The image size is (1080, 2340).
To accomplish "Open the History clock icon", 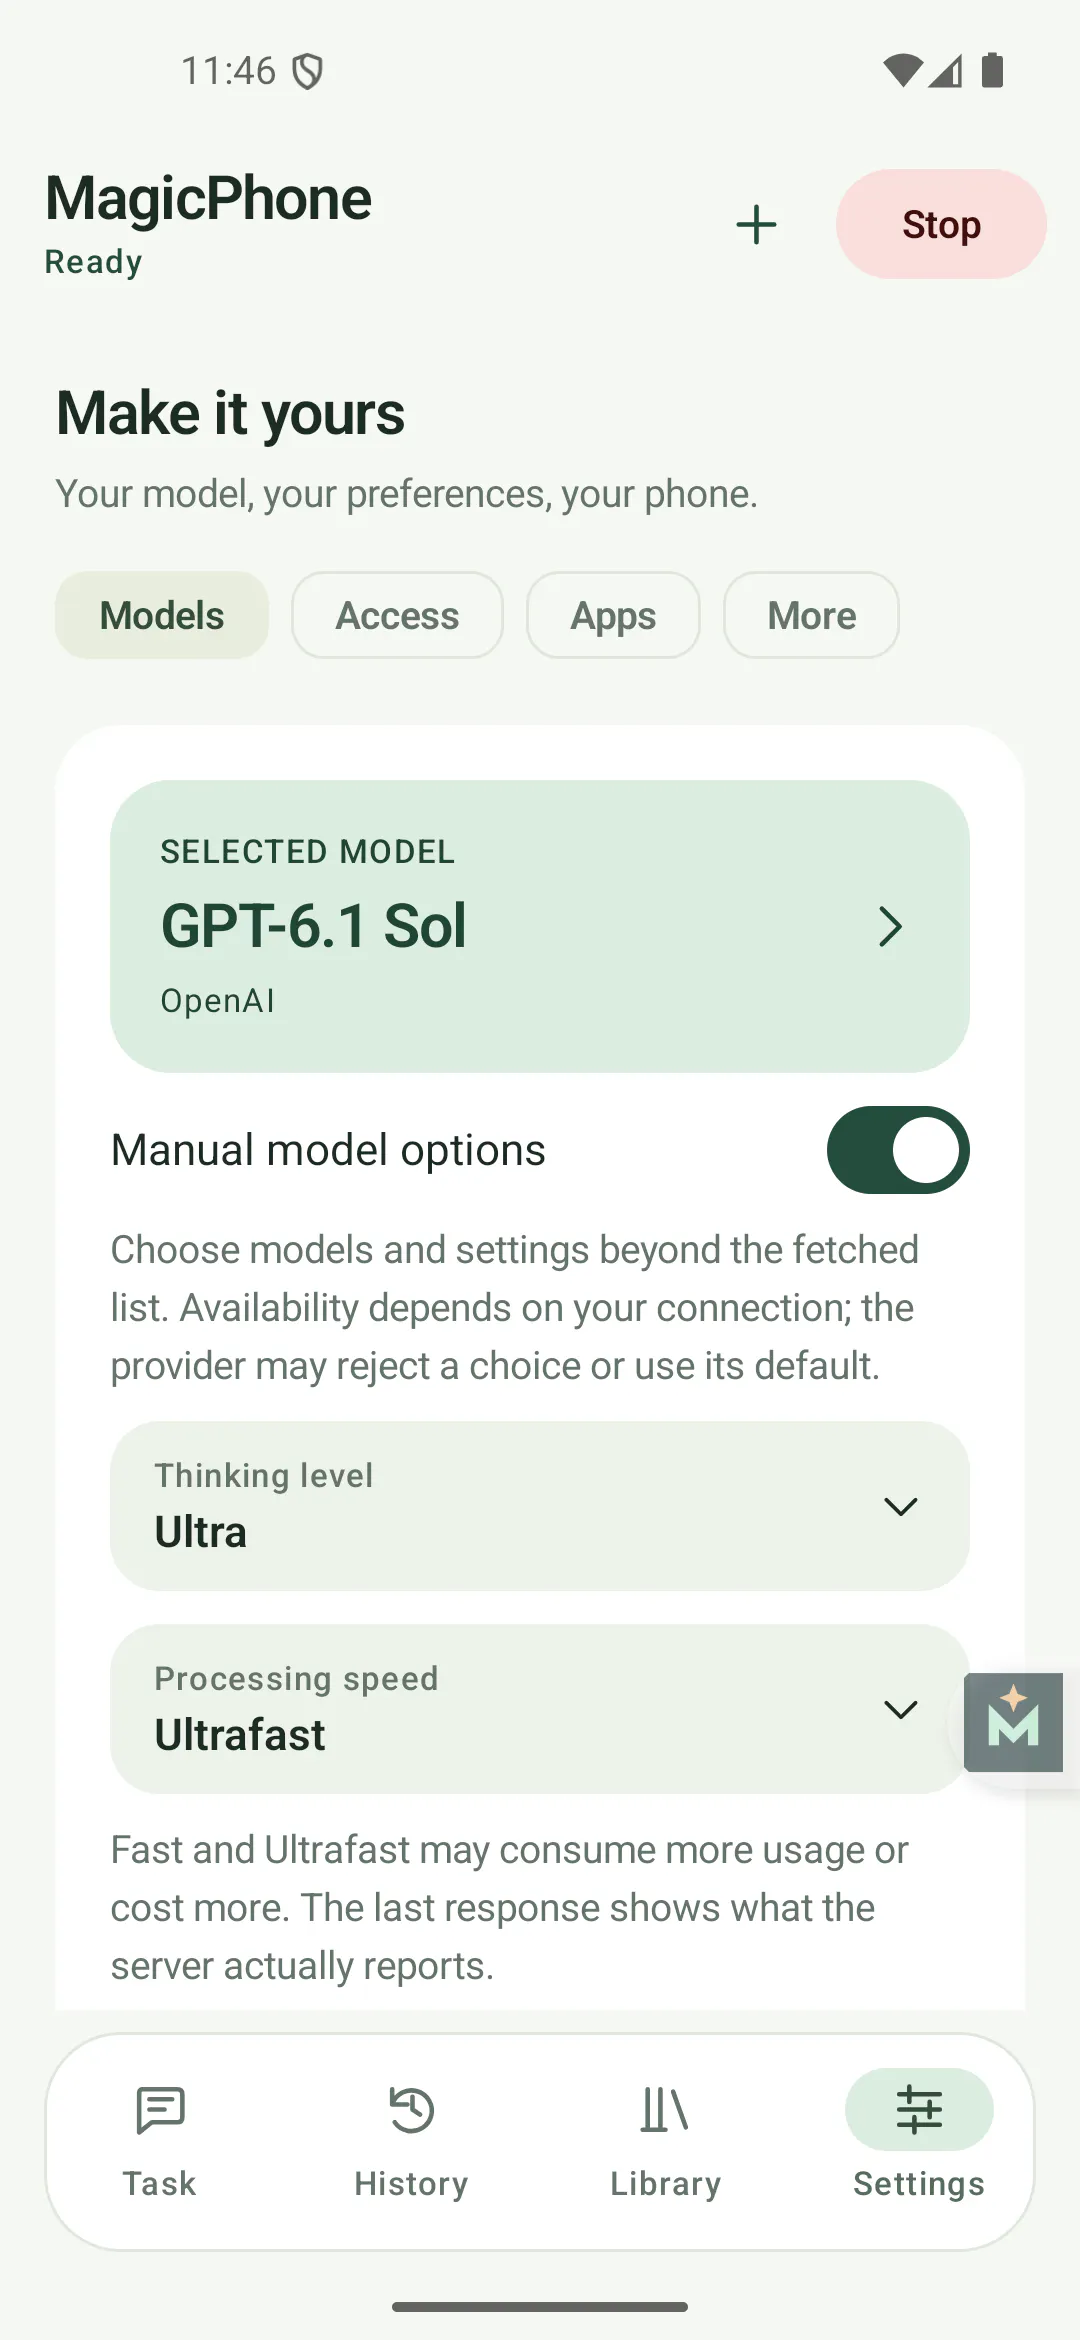I will [411, 2110].
